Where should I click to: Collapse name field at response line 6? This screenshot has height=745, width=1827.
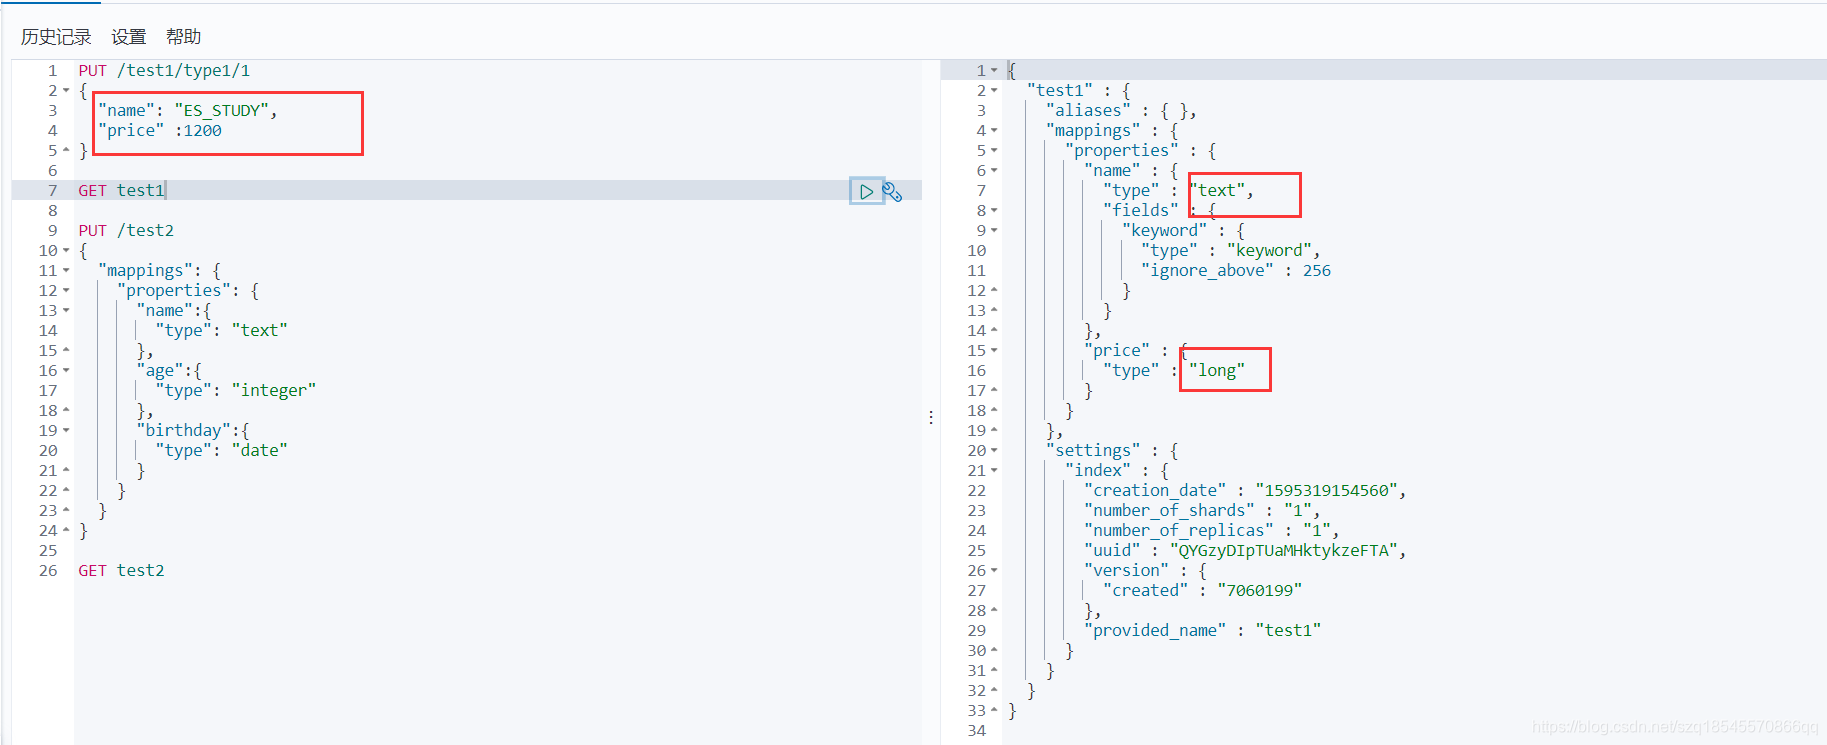(x=994, y=170)
